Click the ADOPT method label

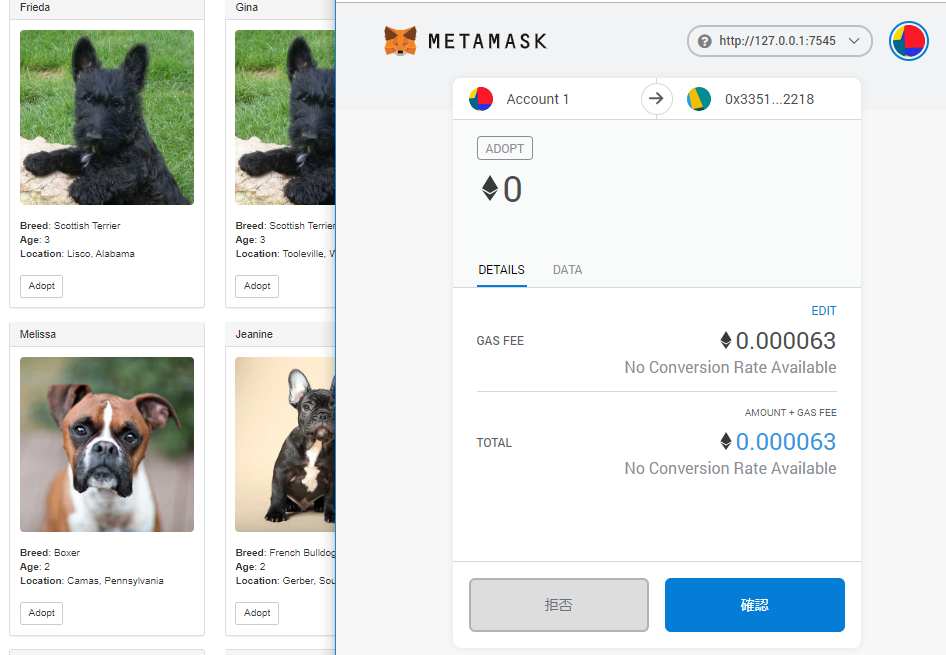tap(504, 148)
